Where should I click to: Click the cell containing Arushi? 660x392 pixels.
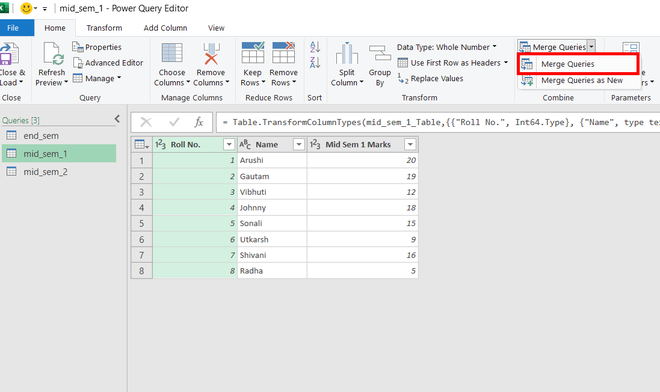(x=272, y=160)
